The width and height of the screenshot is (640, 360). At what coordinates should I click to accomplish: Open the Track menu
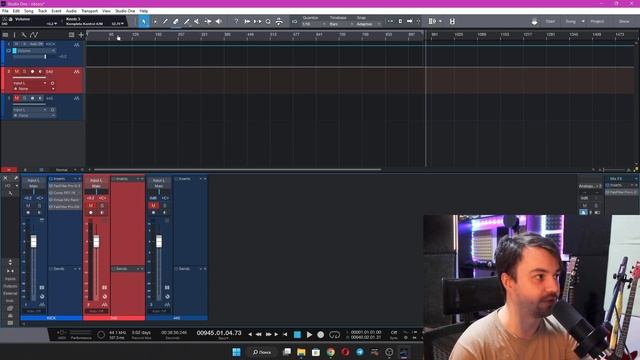tap(42, 11)
